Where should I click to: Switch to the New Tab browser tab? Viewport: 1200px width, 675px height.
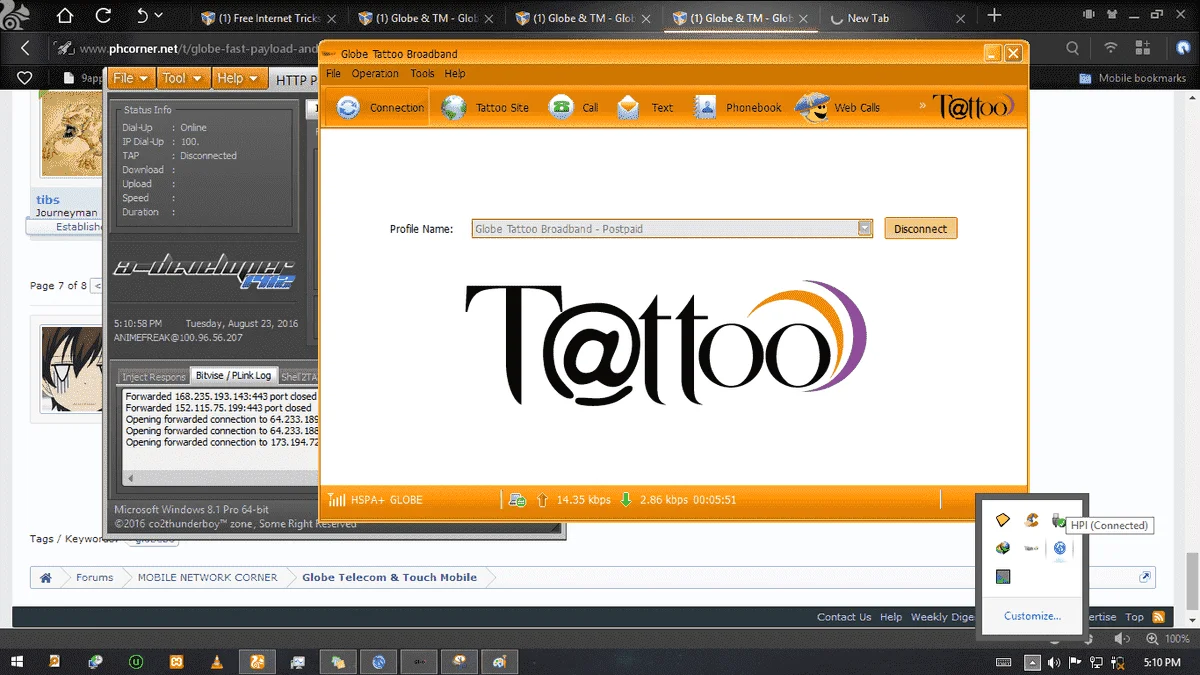pos(898,18)
